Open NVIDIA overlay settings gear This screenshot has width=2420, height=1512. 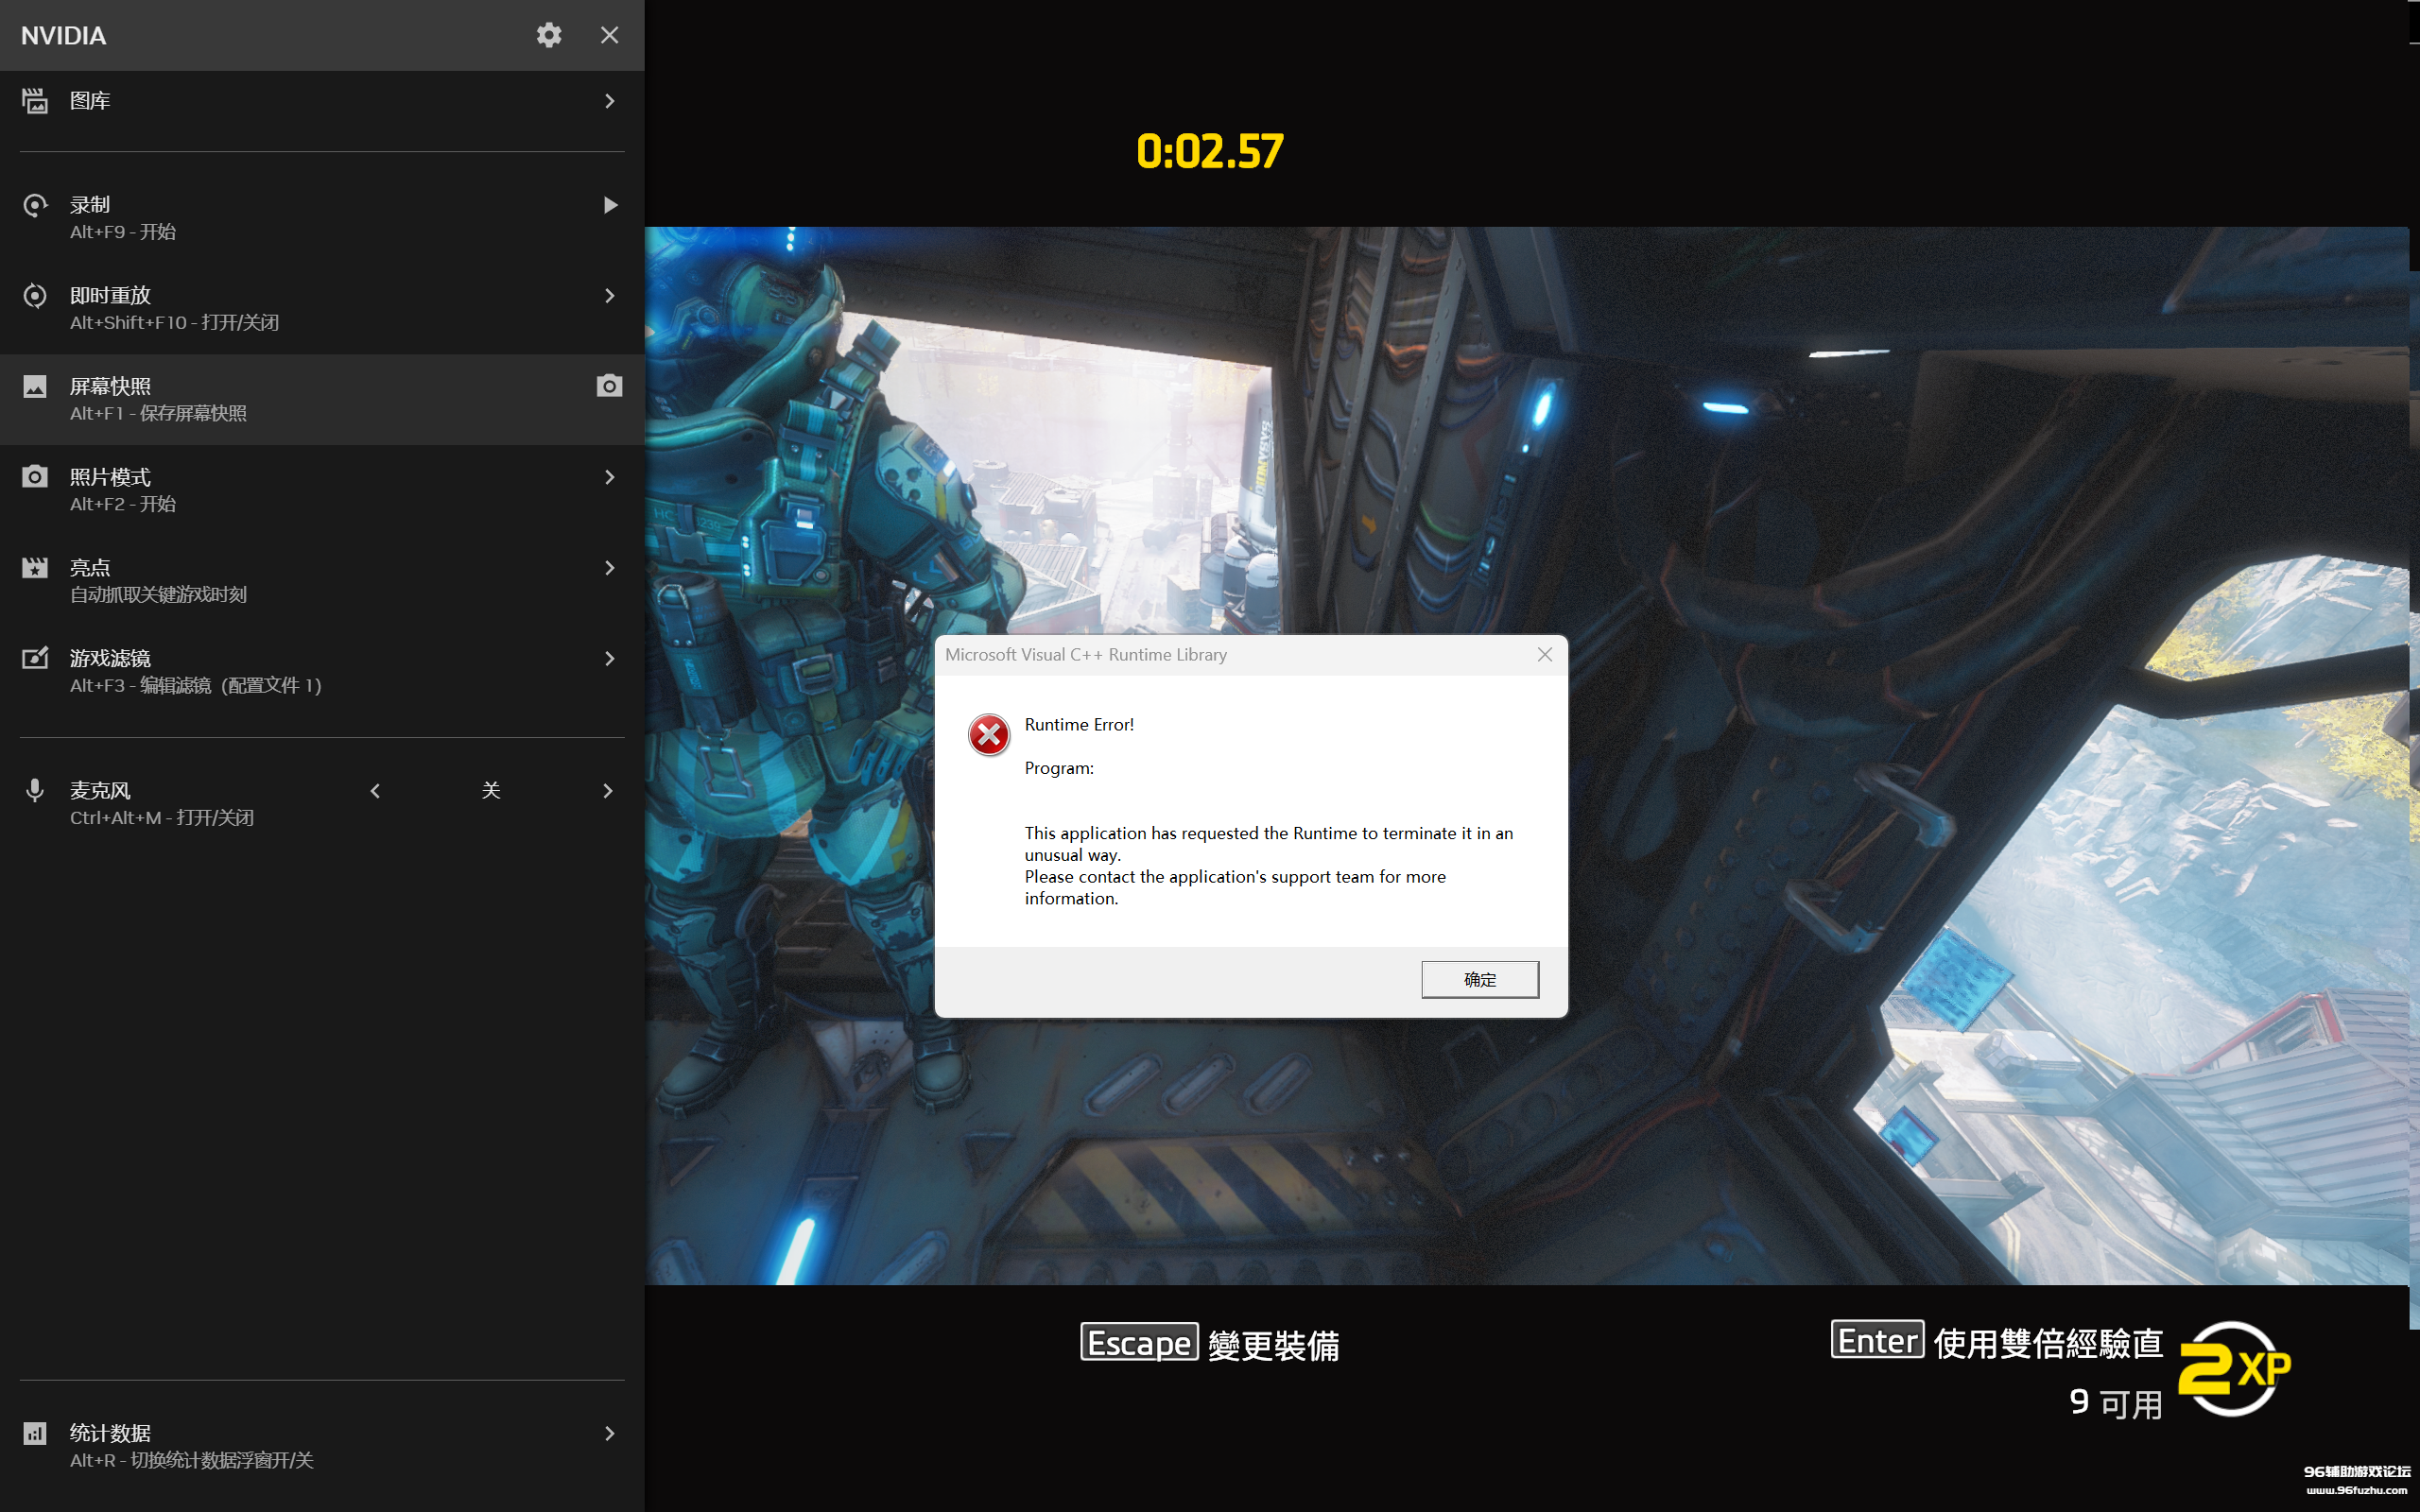549,35
